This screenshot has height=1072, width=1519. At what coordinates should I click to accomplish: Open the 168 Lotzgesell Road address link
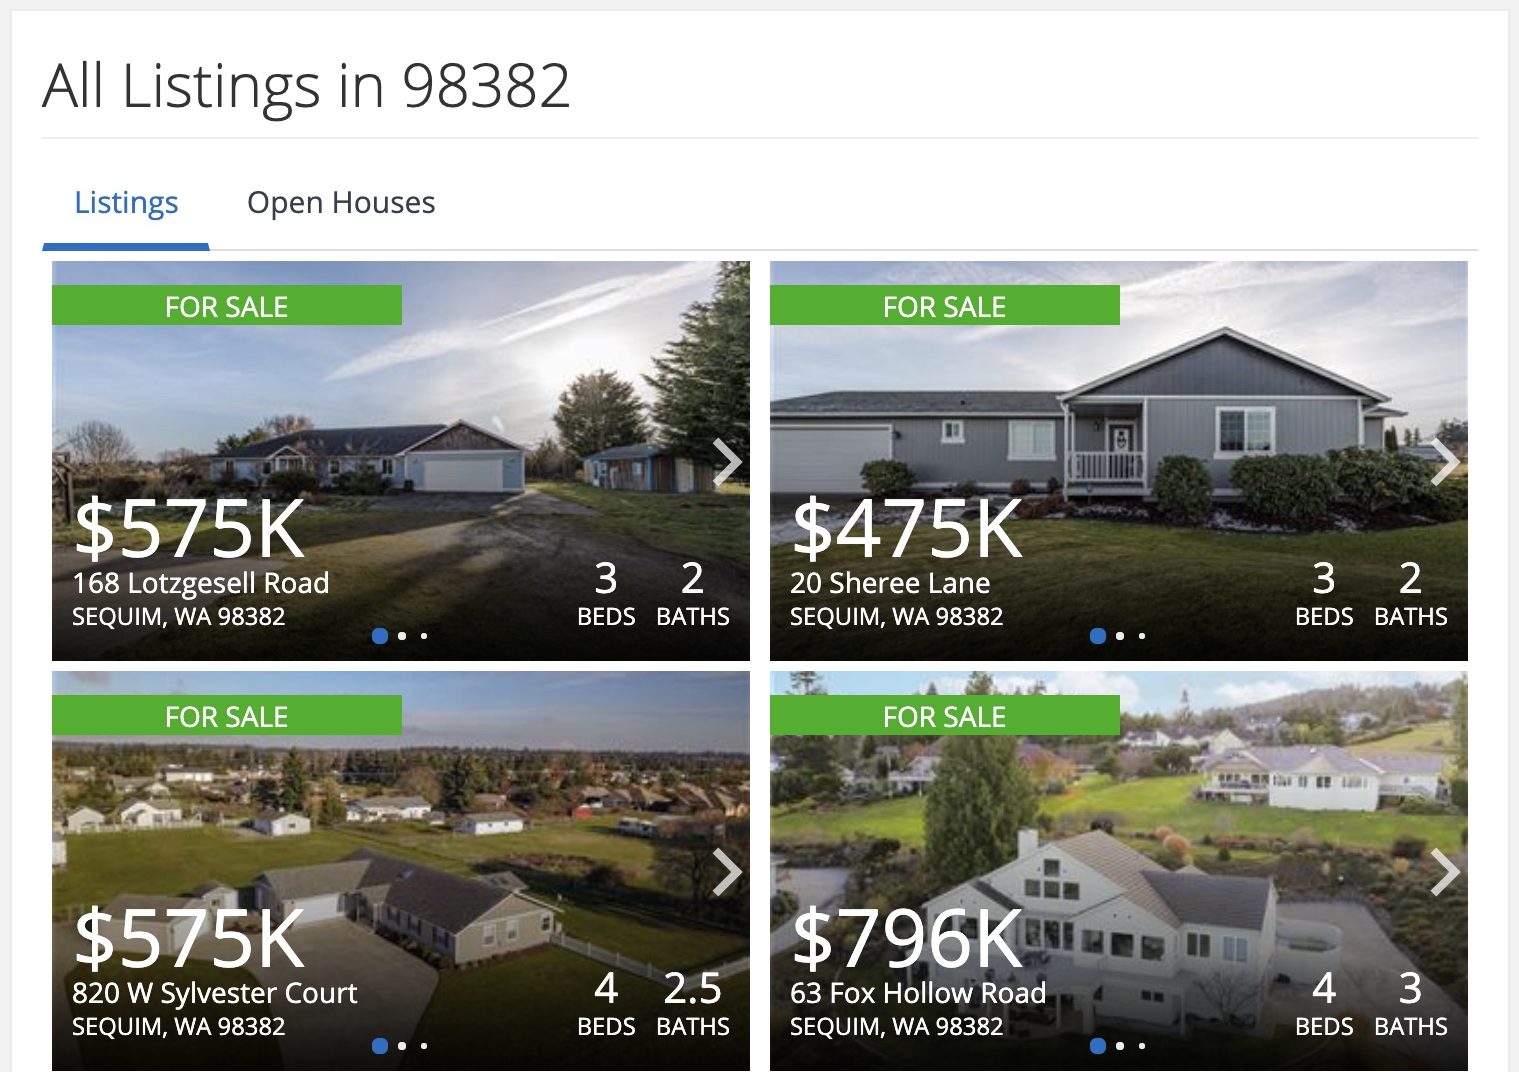click(x=201, y=583)
